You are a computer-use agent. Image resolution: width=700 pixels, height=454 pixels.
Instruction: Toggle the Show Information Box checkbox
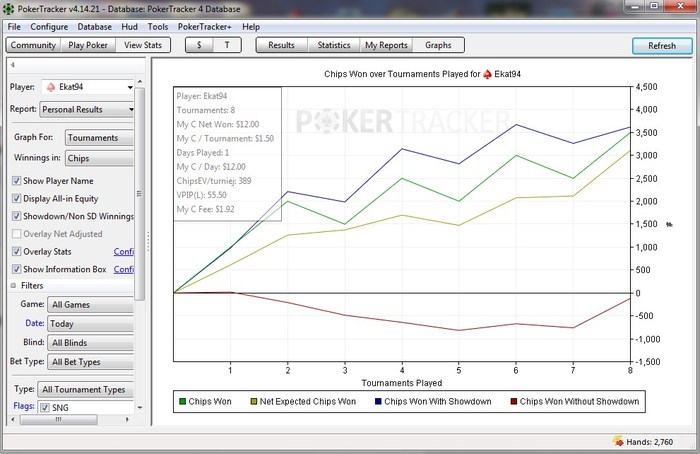[x=16, y=269]
